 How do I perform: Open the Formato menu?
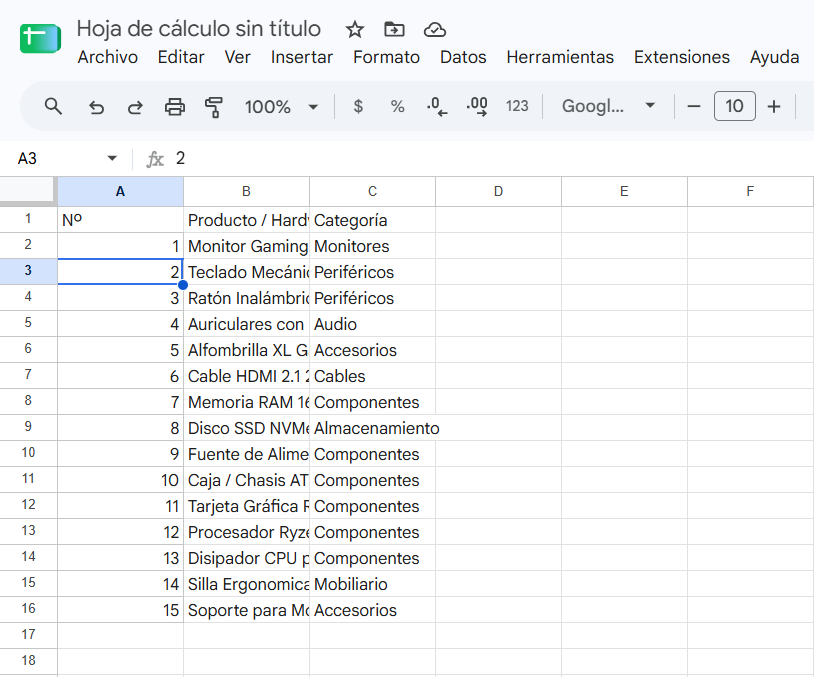pyautogui.click(x=386, y=57)
